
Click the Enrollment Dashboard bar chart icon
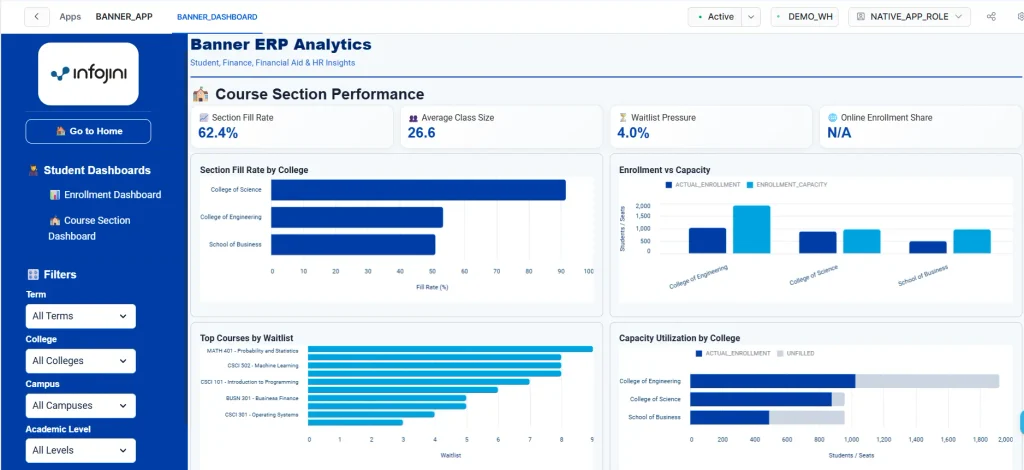coord(55,195)
